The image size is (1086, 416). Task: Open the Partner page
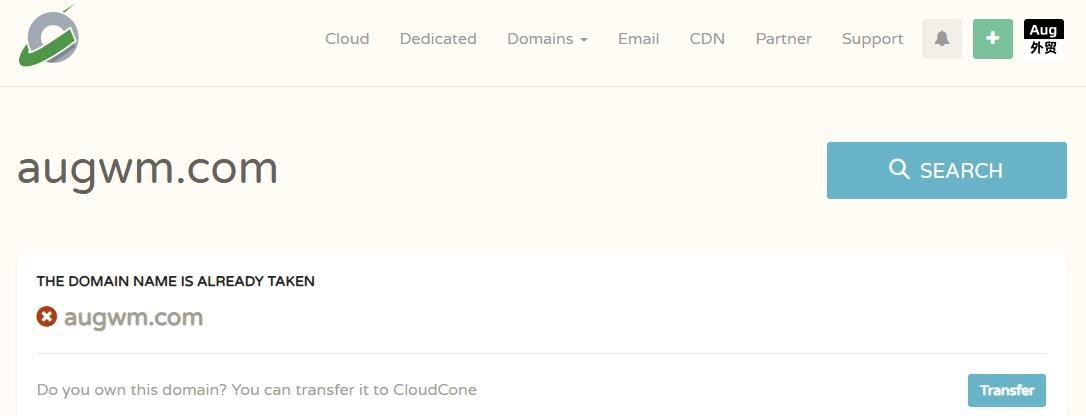click(x=783, y=39)
